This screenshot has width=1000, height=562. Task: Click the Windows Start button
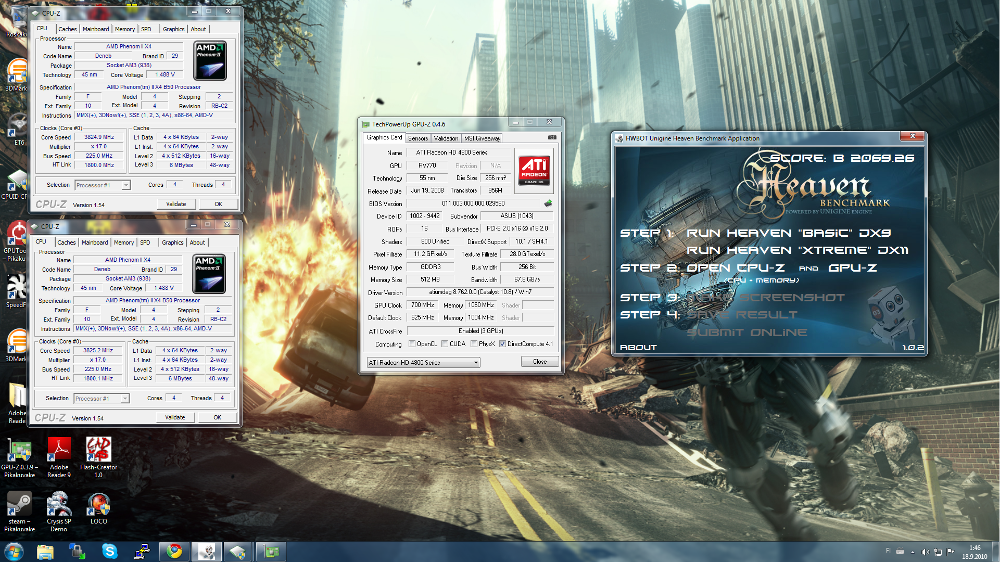coord(13,552)
